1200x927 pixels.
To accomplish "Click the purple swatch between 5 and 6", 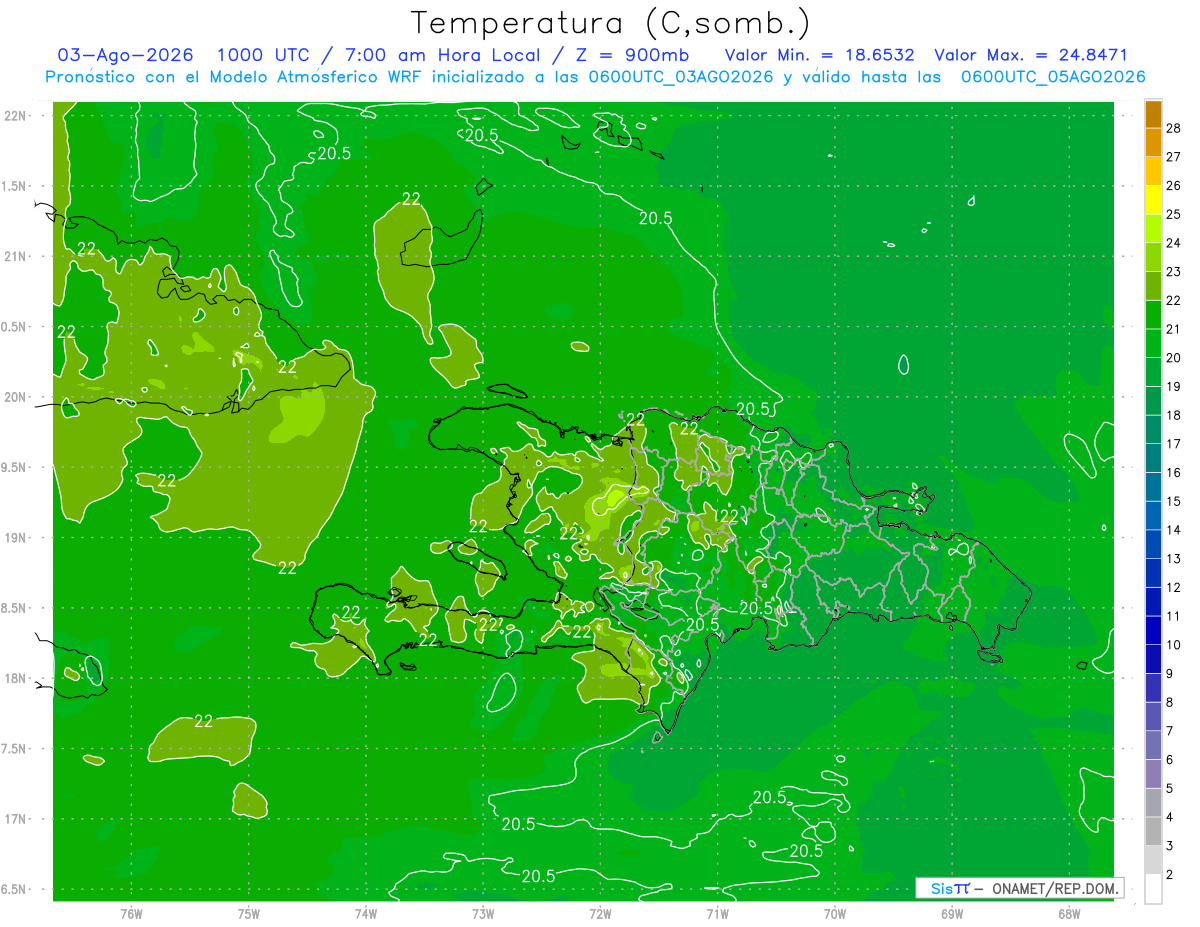I will pos(1153,773).
